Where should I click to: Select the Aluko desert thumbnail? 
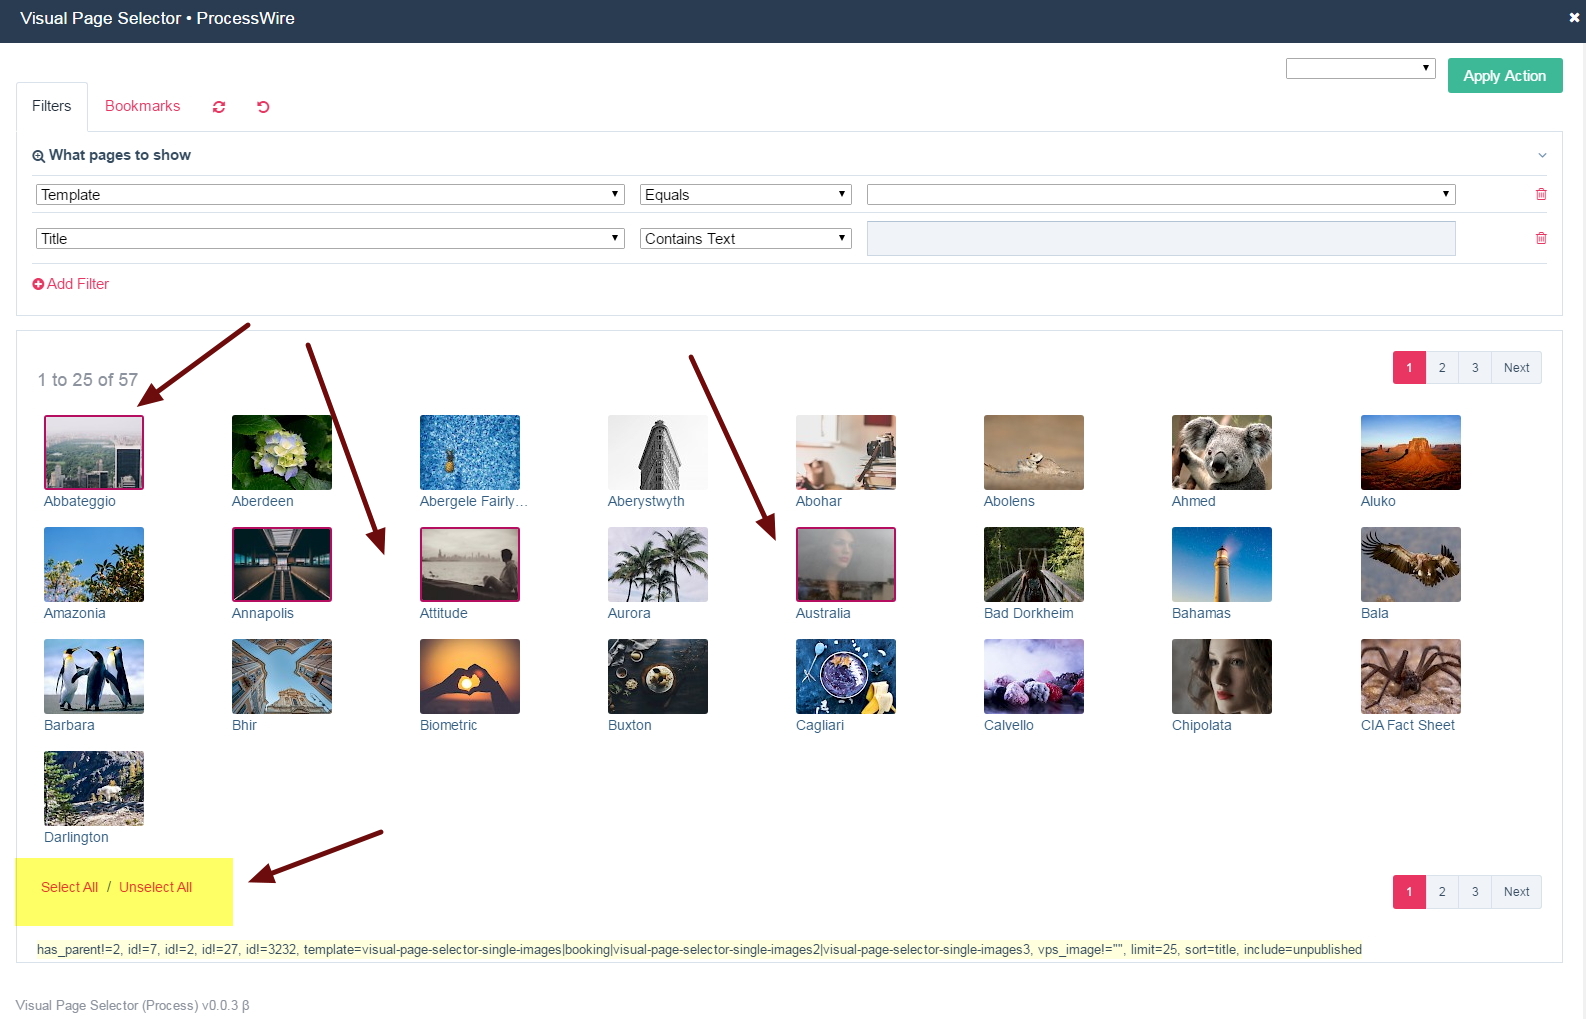[1411, 452]
